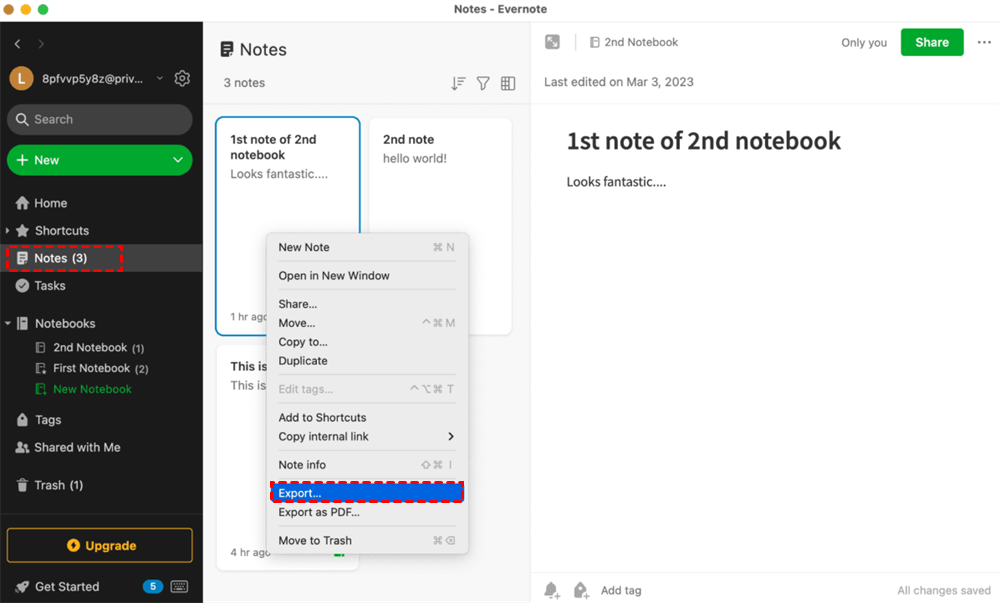Image resolution: width=1000 pixels, height=603 pixels.
Task: Expand the account email dropdown arrow
Action: (x=159, y=78)
